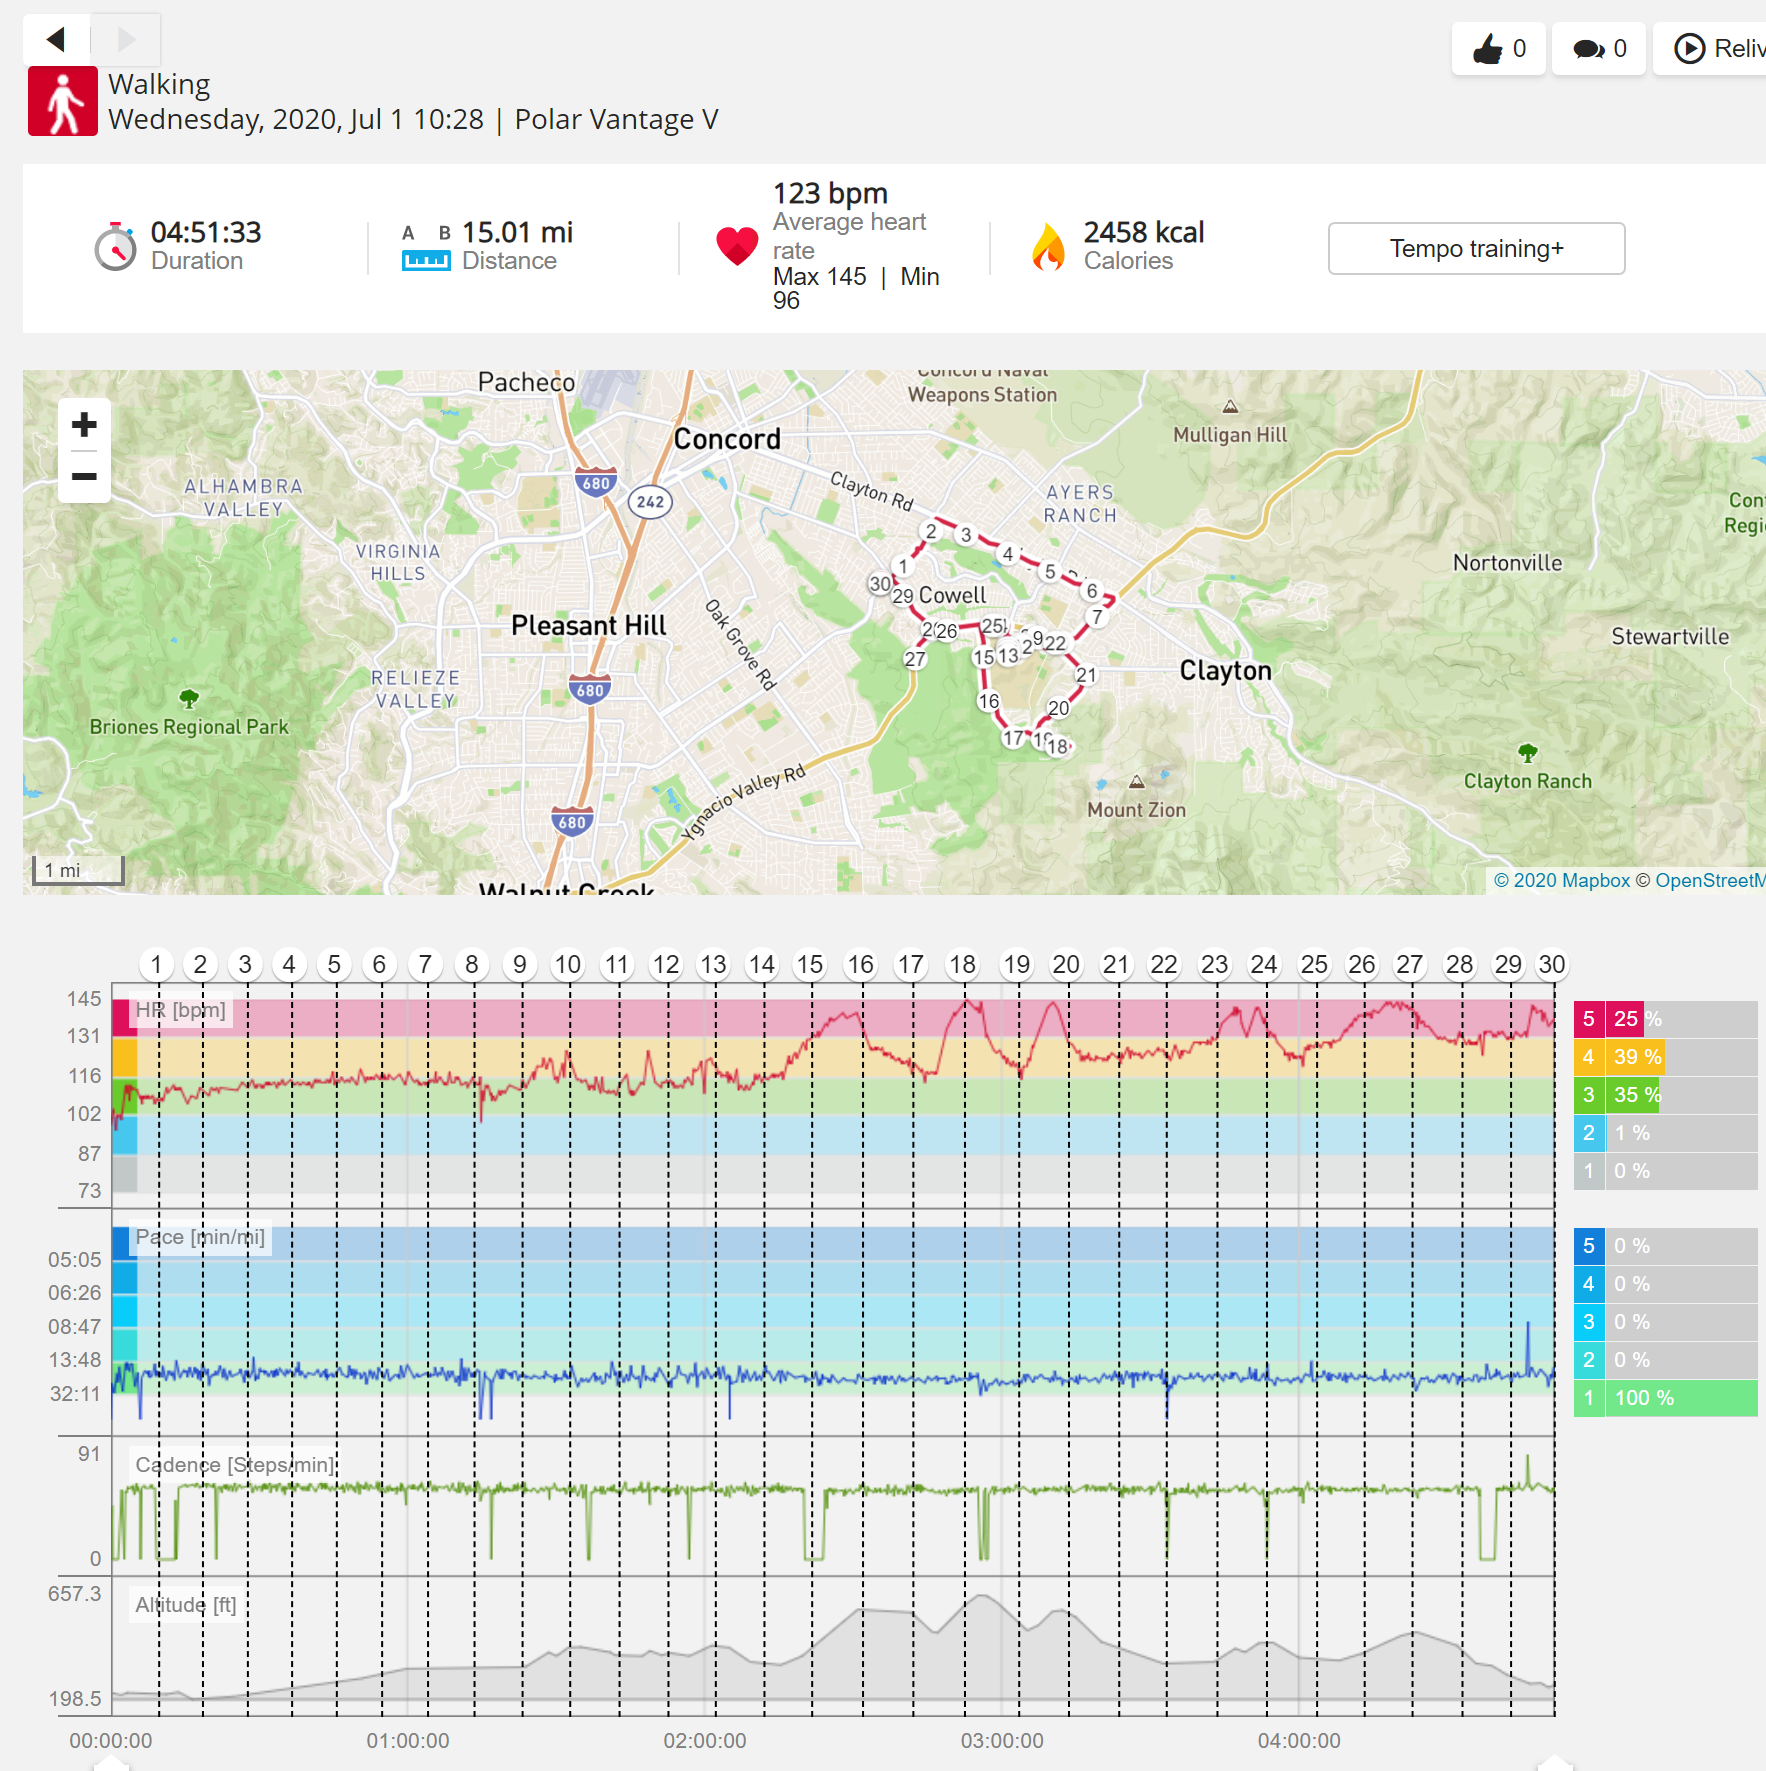
Task: Zoom out on the map
Action: pos(85,476)
